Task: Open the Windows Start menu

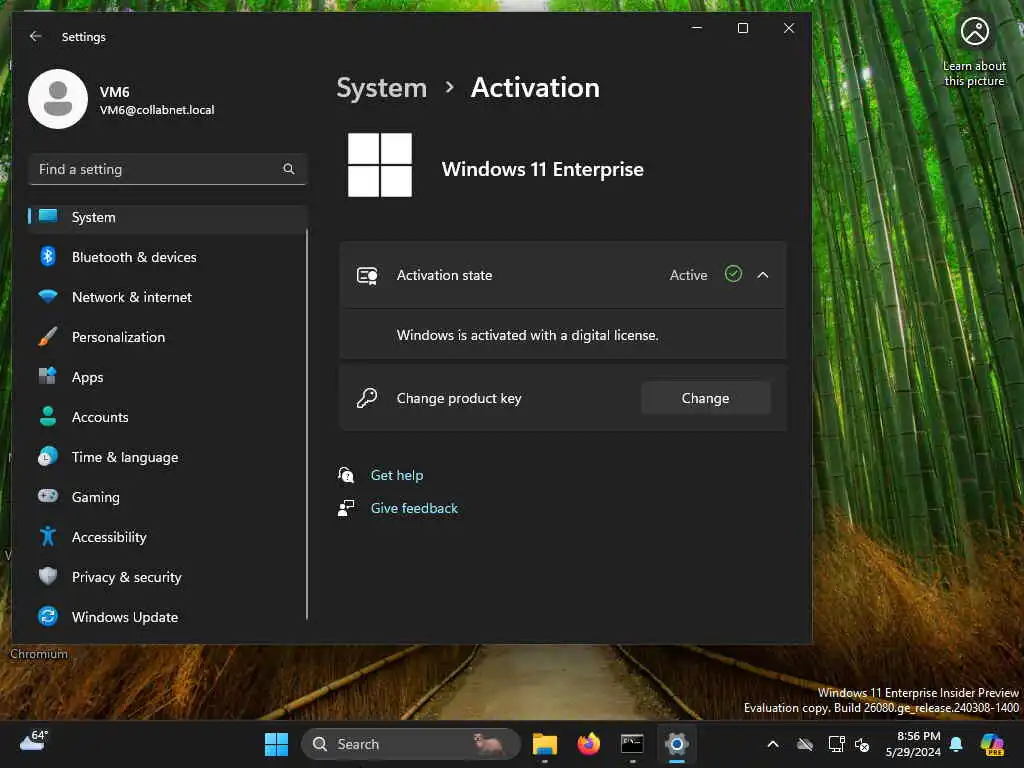Action: (x=276, y=744)
